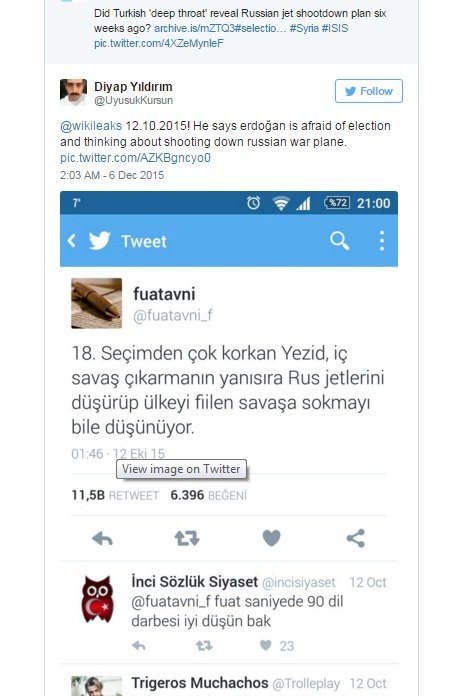Tap the fuatavni pen avatar image
465x696 pixels.
(x=97, y=303)
